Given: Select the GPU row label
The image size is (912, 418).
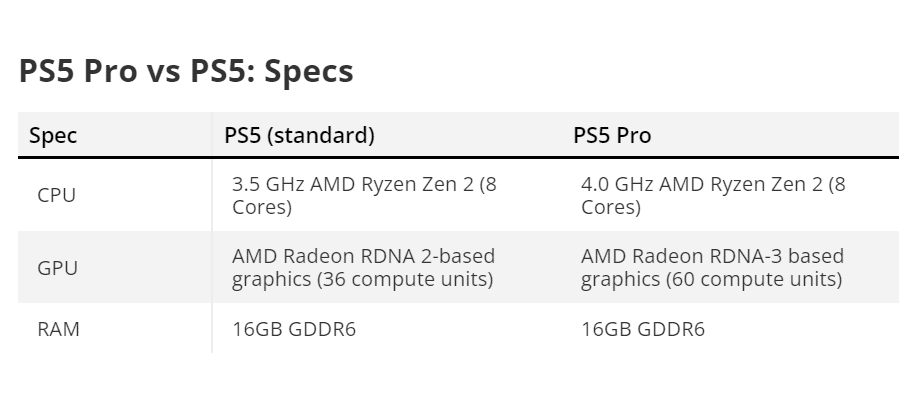Looking at the screenshot, I should 58,268.
